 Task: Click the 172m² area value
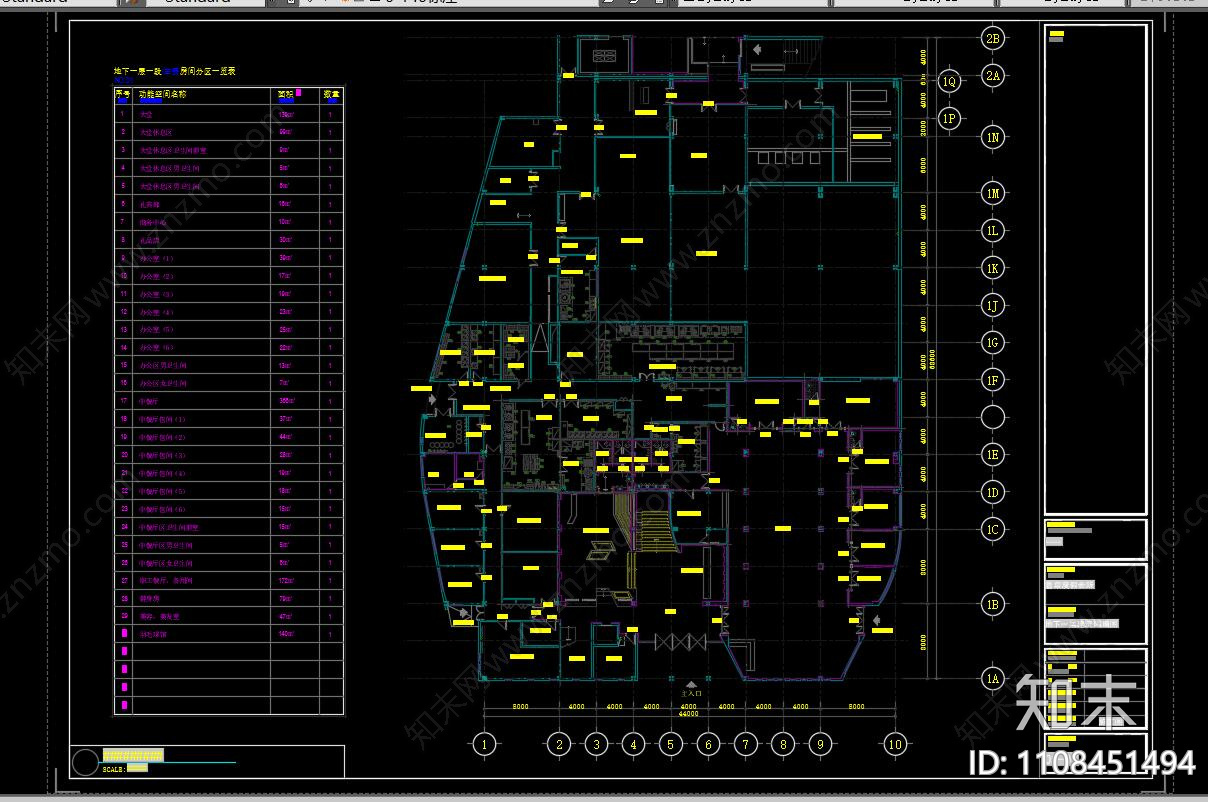point(288,580)
